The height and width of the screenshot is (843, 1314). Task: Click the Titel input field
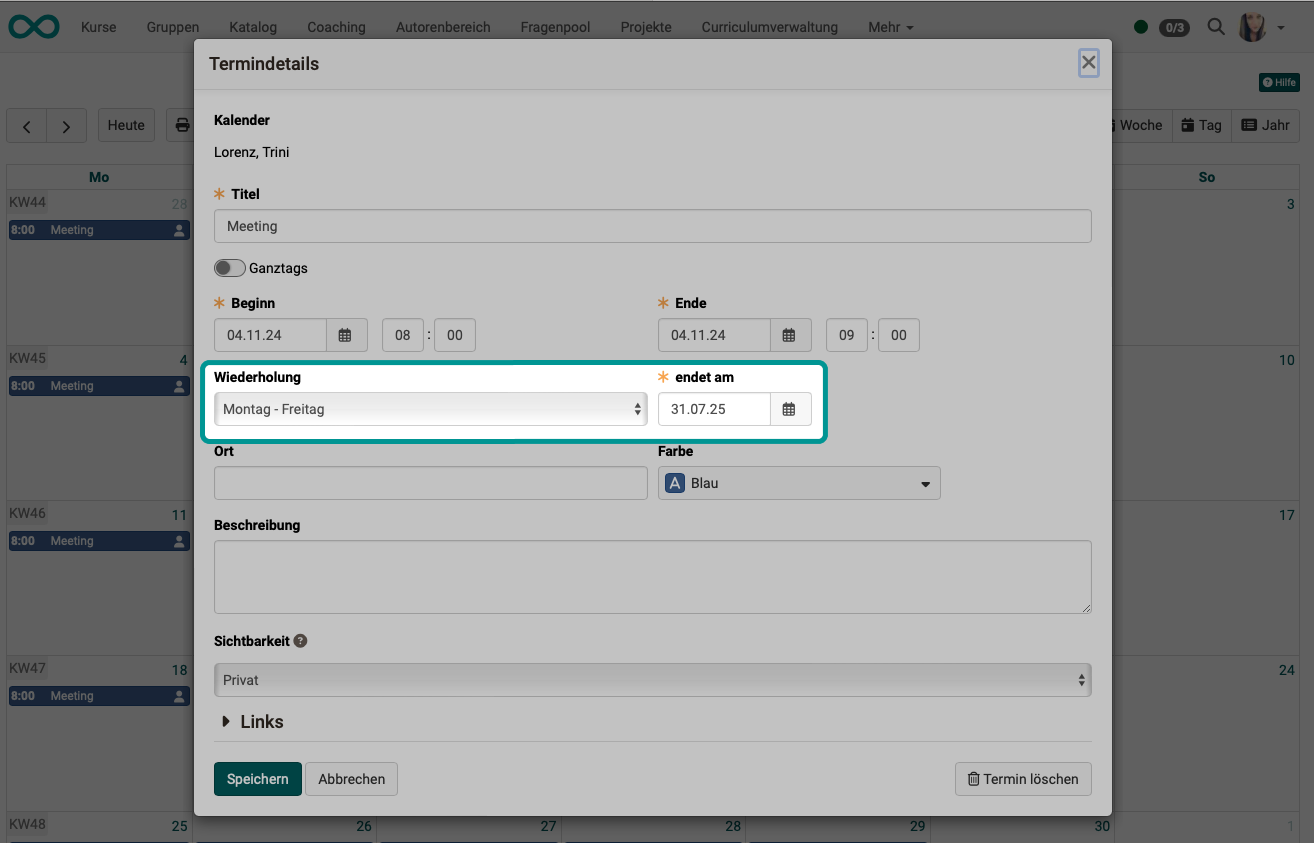(652, 226)
